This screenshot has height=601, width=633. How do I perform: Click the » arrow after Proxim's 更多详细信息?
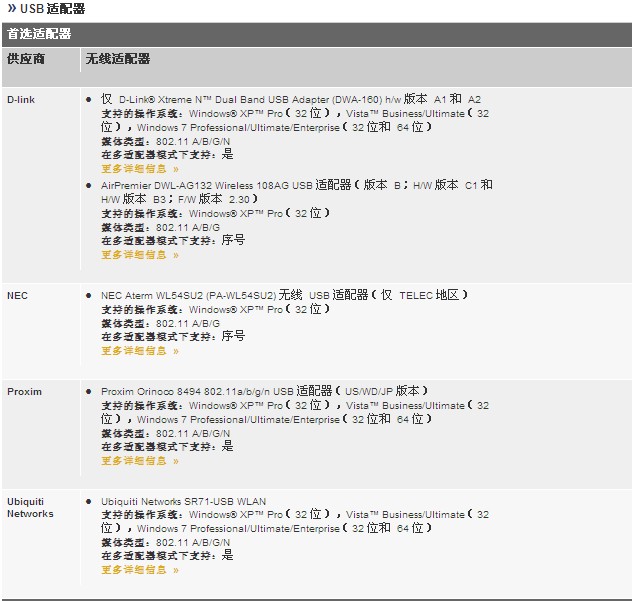tap(176, 461)
